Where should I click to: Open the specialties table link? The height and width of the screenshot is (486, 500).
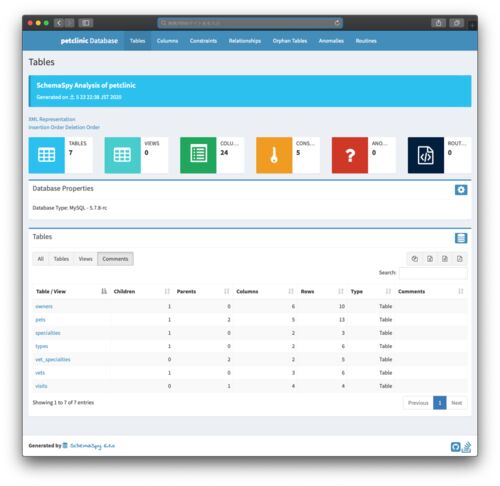48,333
